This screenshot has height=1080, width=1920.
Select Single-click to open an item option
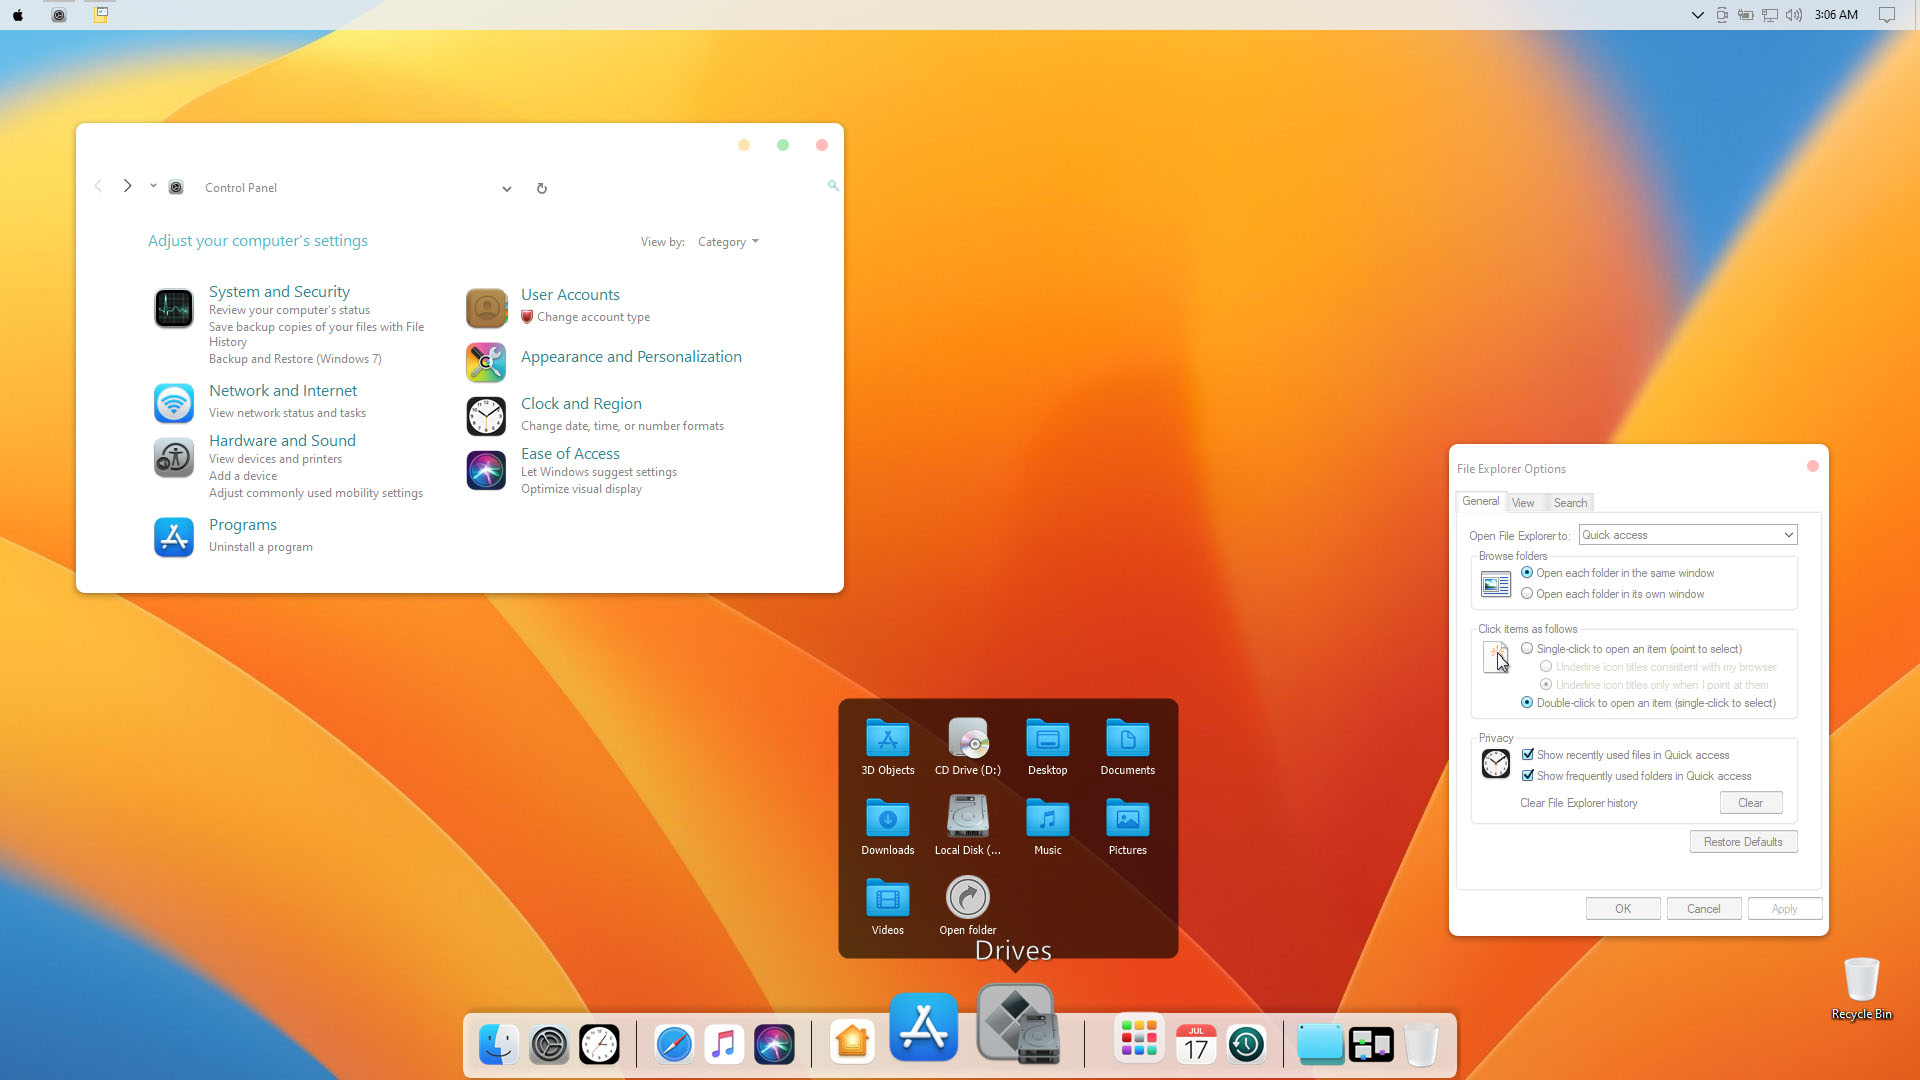pyautogui.click(x=1527, y=649)
